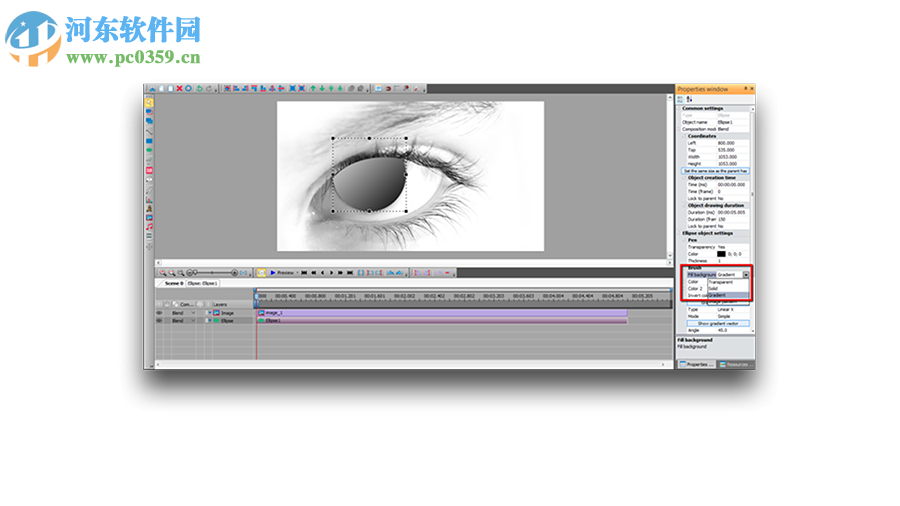Toggle visibility eye of Ellipse layer

coord(159,321)
